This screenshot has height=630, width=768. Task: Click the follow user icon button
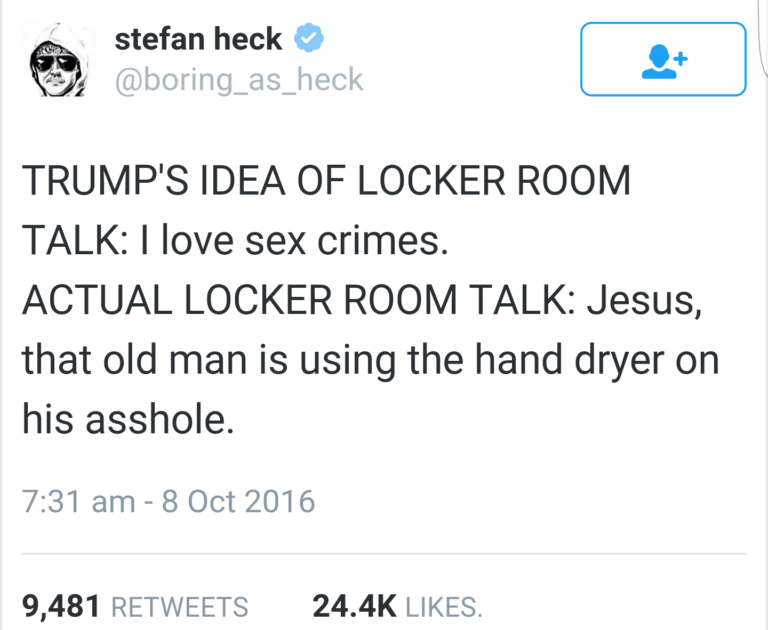(663, 59)
